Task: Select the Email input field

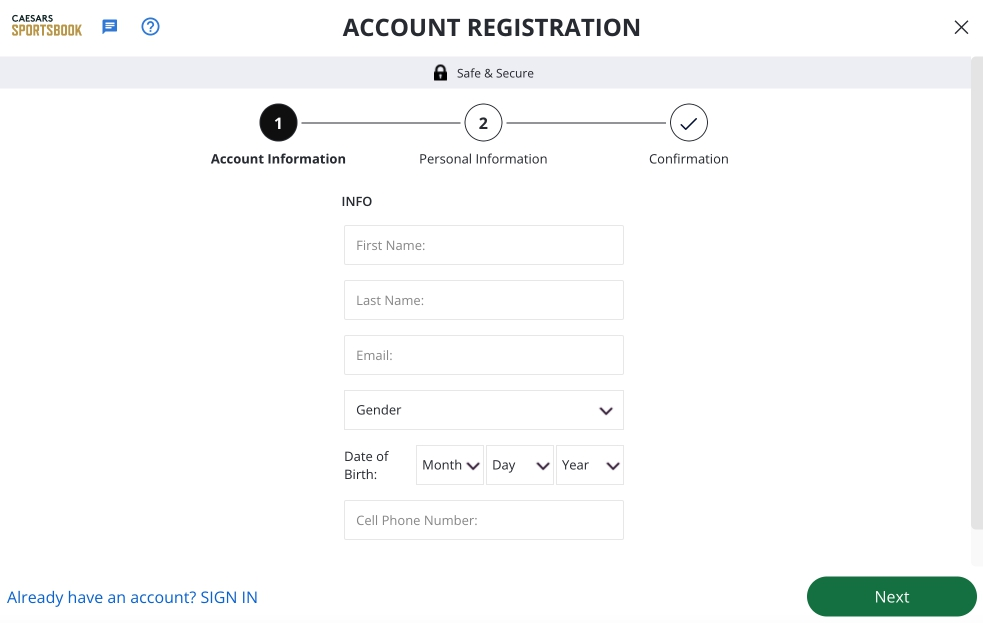Action: [484, 355]
